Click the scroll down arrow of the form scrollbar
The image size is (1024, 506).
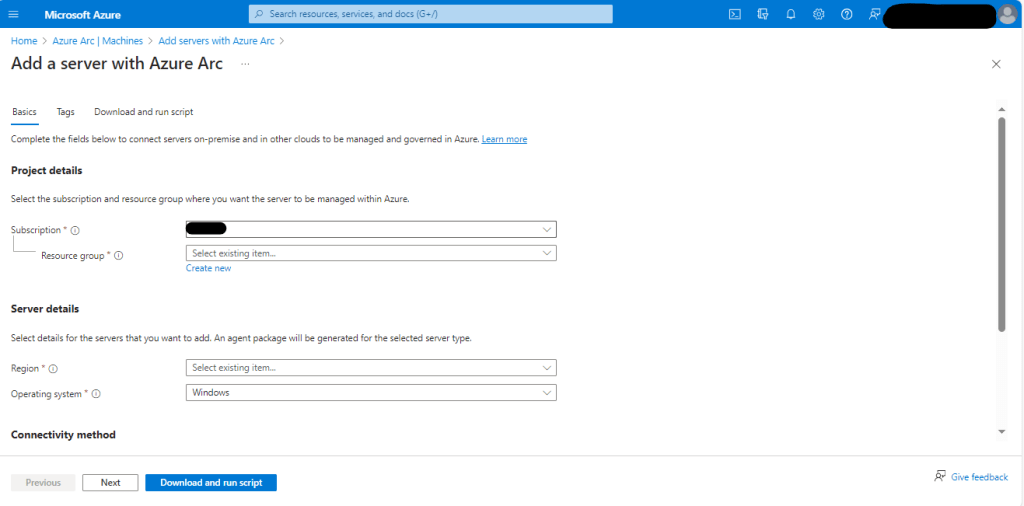pyautogui.click(x=1001, y=431)
